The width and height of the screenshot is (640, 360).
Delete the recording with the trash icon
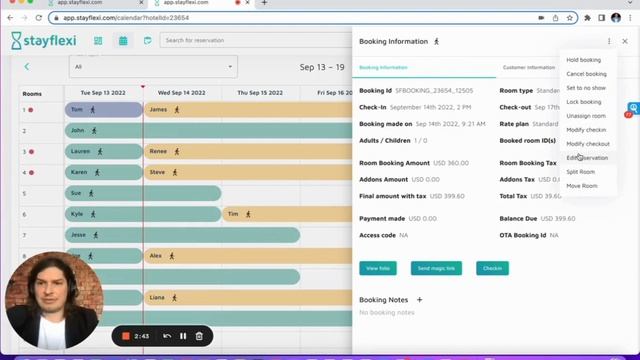point(199,336)
